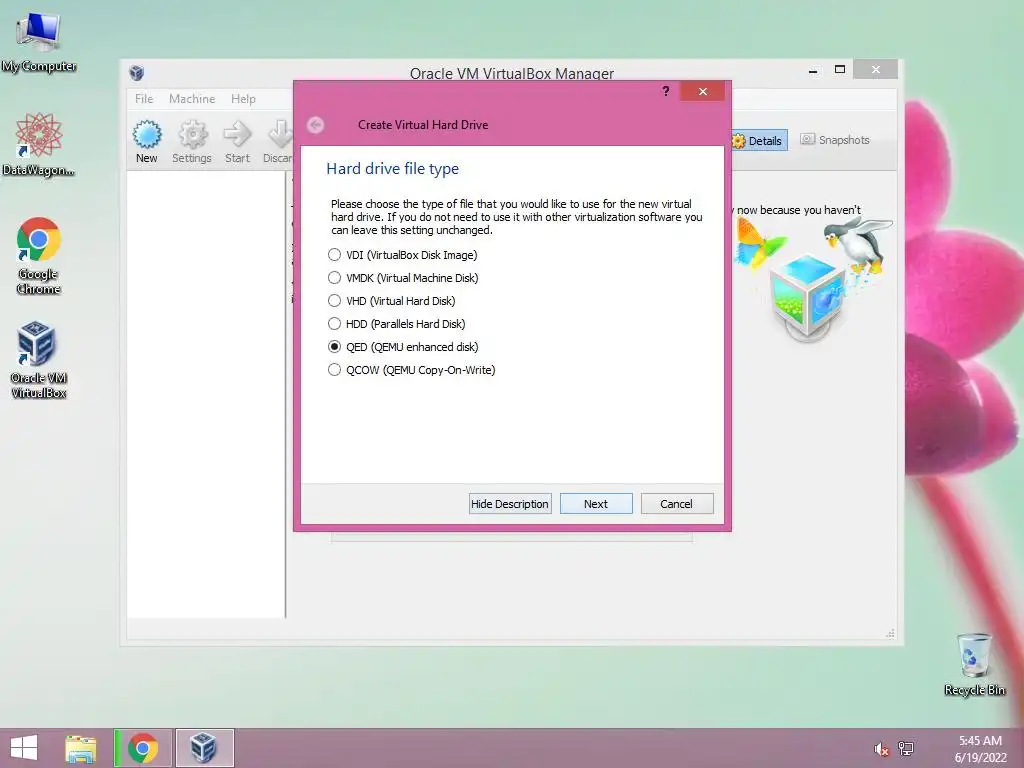
Task: Open File Explorer from taskbar
Action: pos(80,748)
